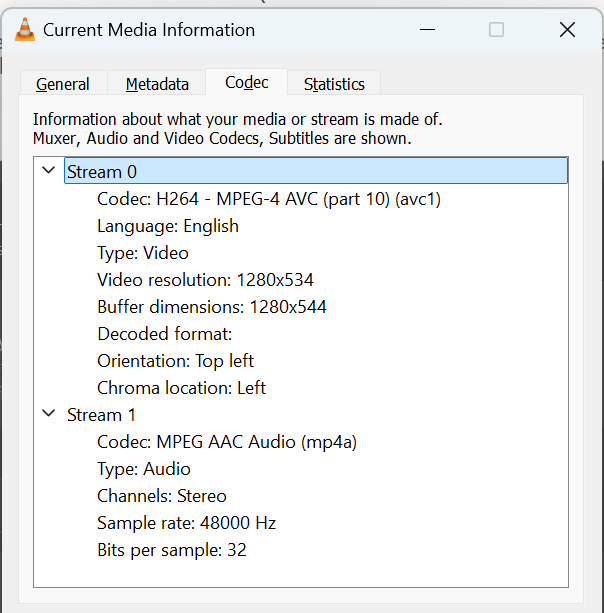Open the Metadata tab
This screenshot has height=613, width=604.
(x=157, y=84)
